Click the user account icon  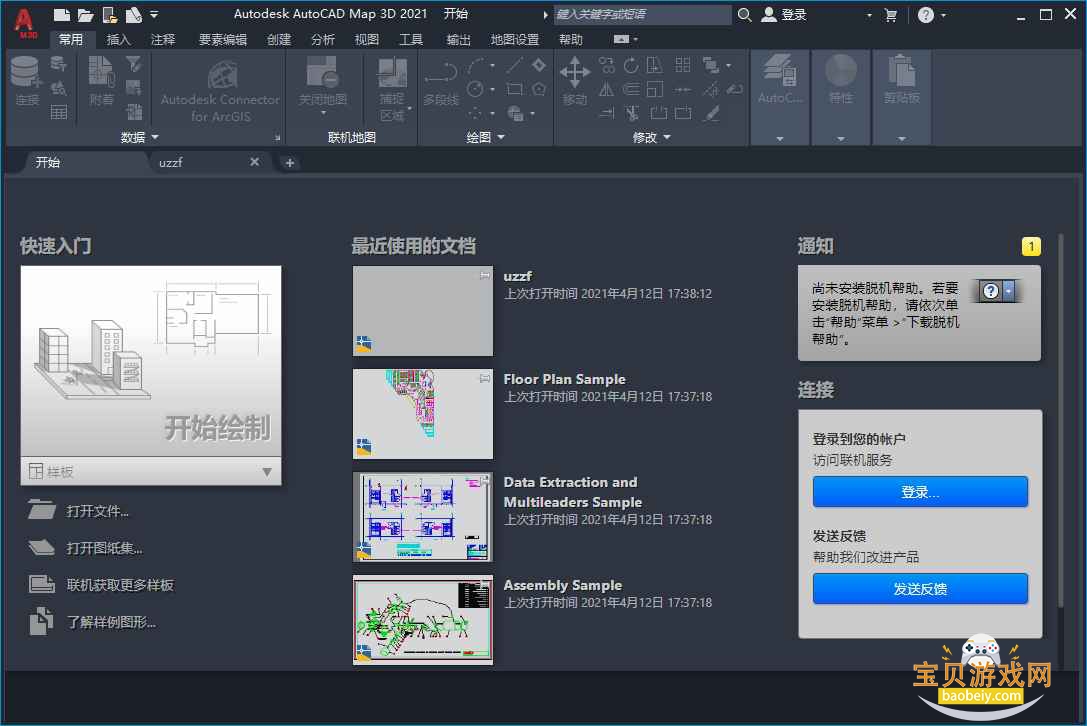[x=769, y=15]
